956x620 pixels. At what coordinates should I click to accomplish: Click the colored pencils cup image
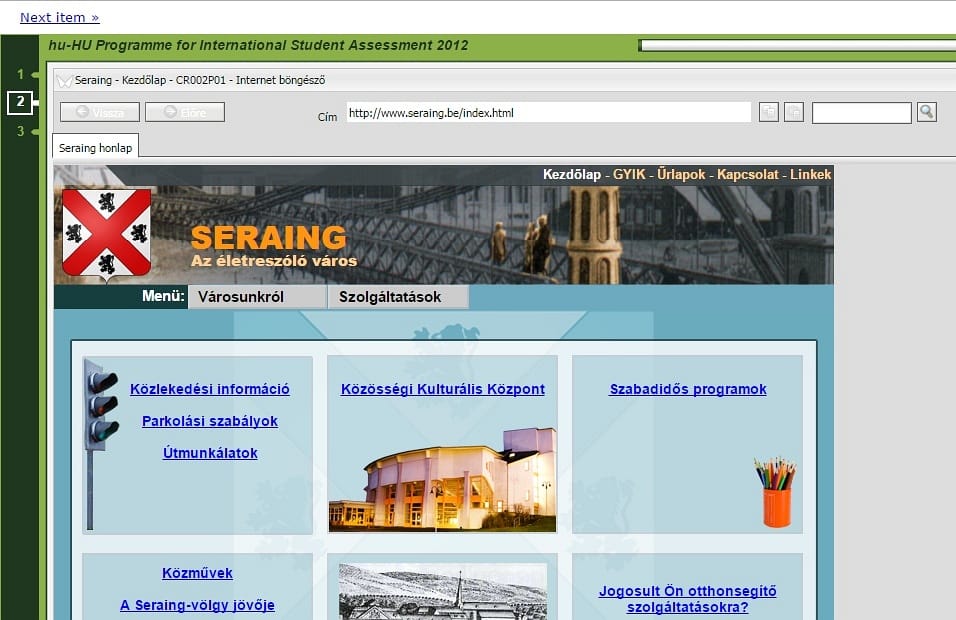pos(776,493)
